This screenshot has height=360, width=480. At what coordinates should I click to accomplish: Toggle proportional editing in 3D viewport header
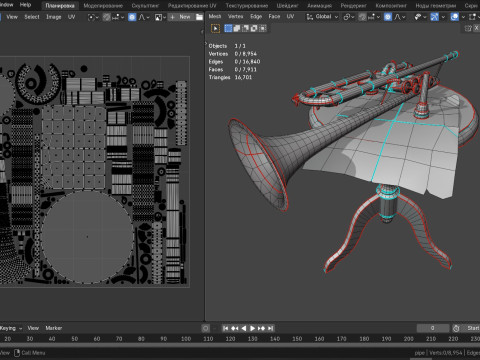click(388, 17)
